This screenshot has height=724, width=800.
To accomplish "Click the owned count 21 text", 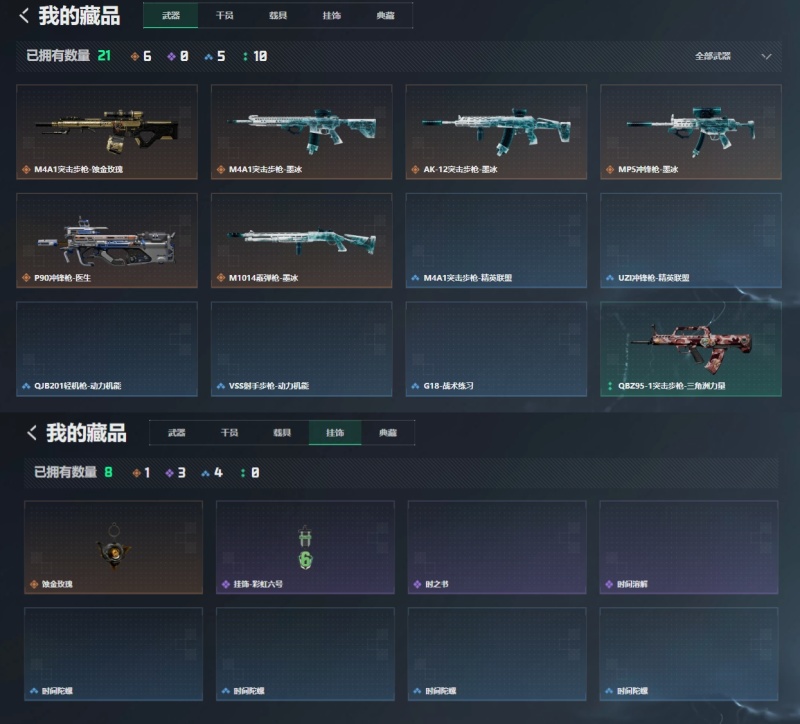I will pyautogui.click(x=104, y=56).
